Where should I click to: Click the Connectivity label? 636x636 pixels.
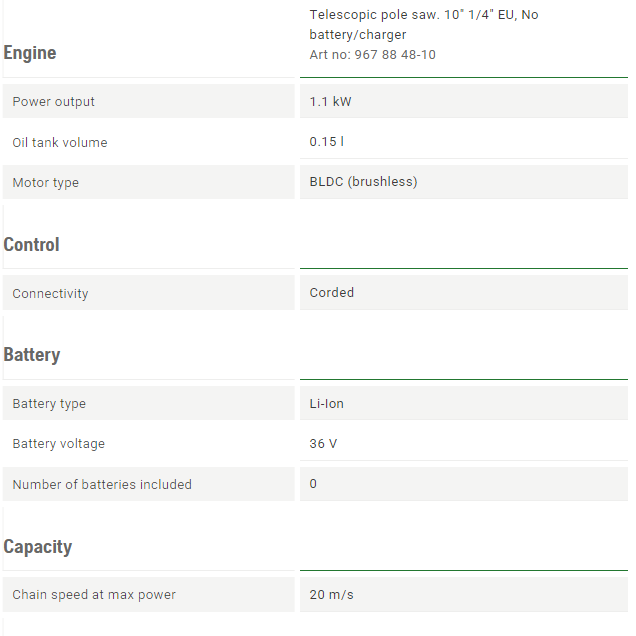pos(50,293)
